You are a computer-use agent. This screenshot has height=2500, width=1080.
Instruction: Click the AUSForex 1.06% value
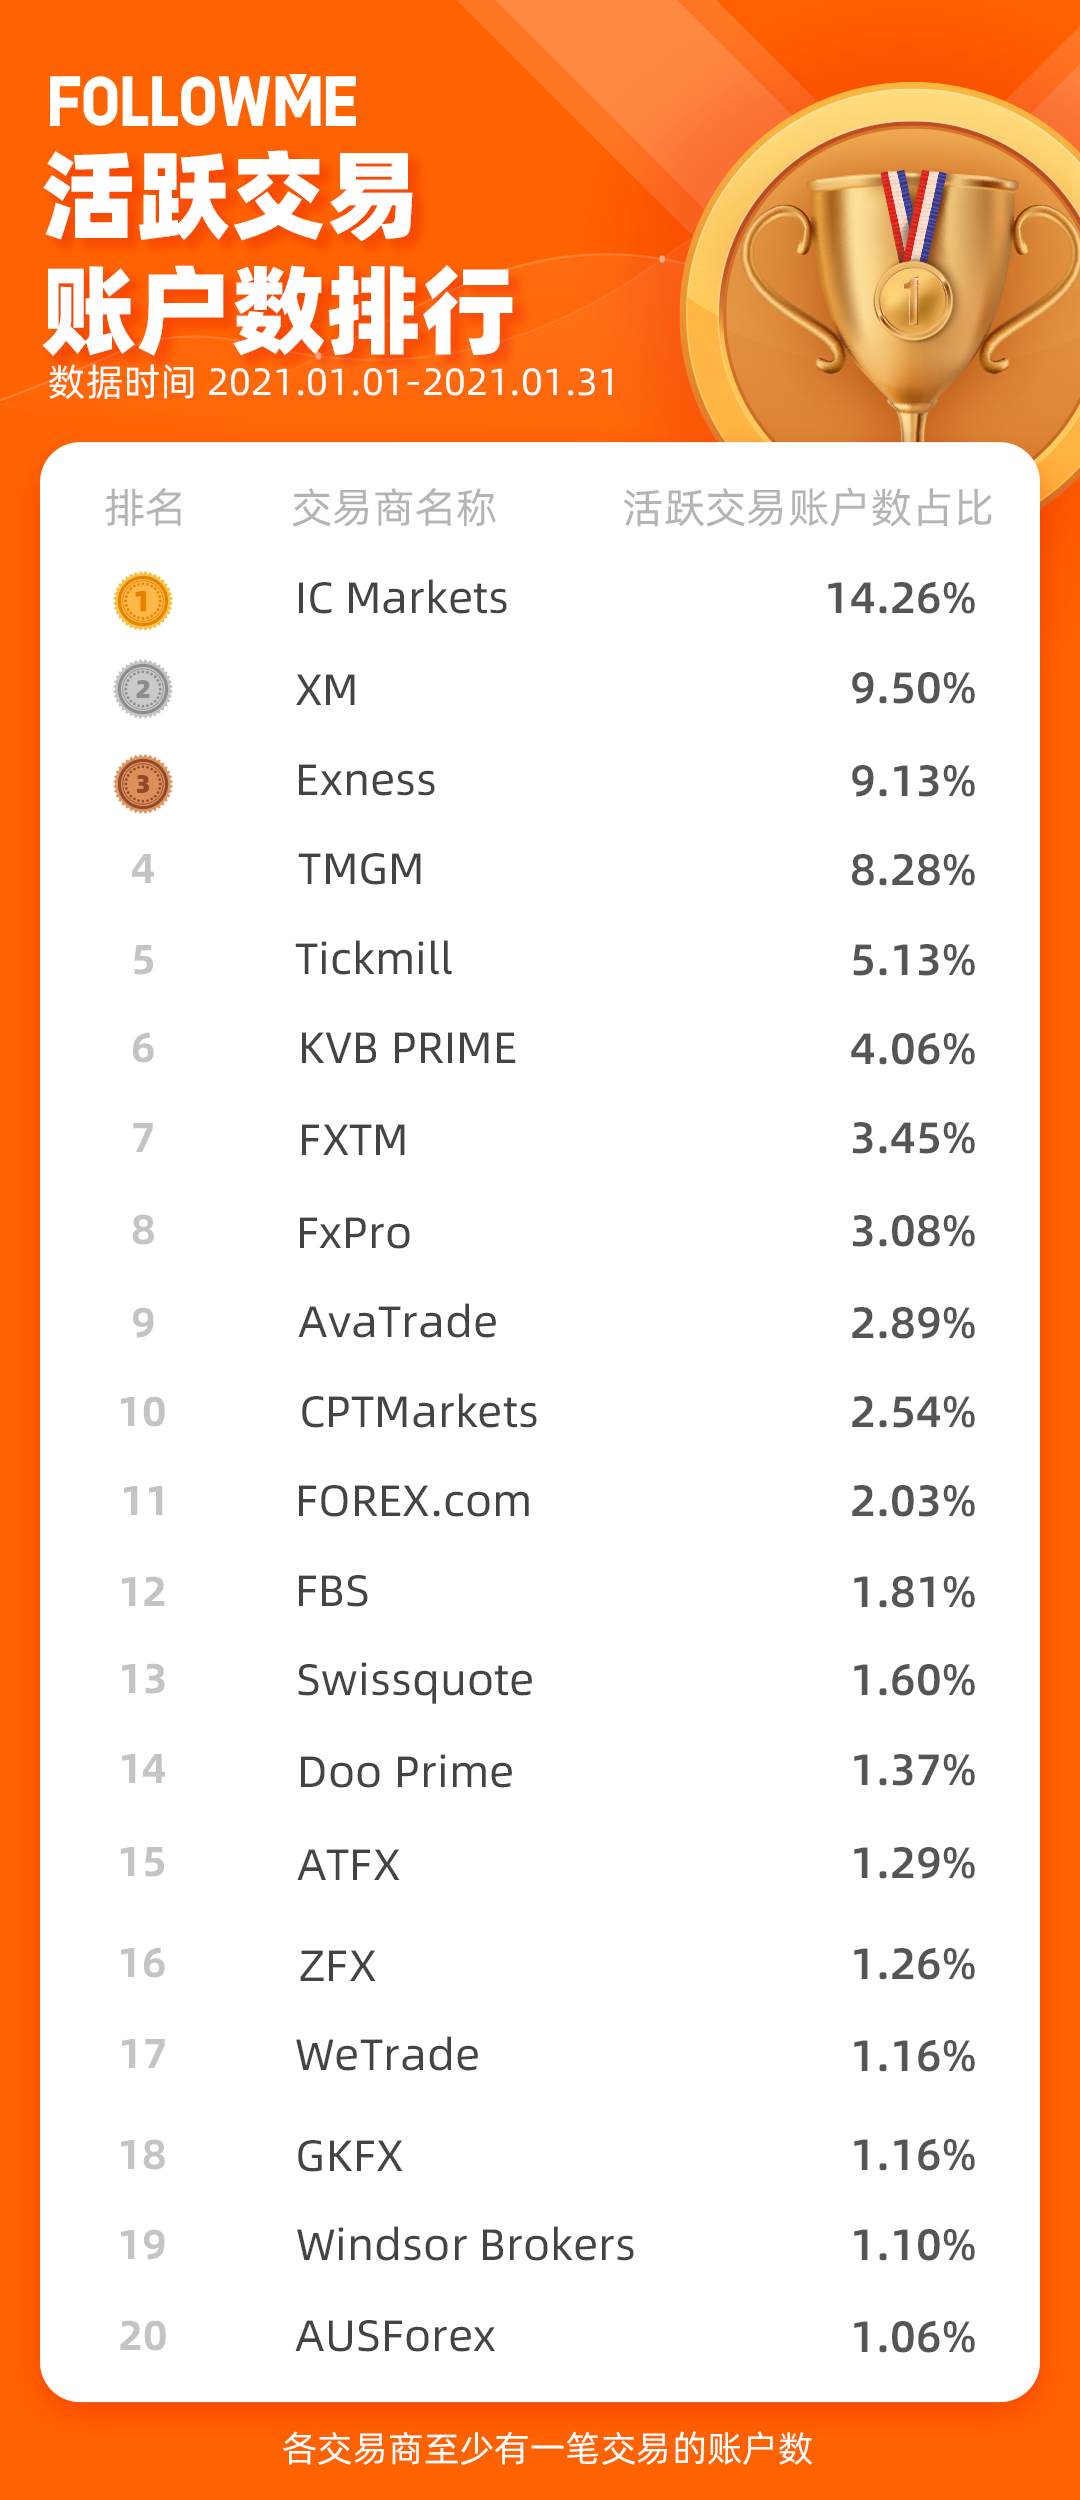pyautogui.click(x=913, y=2337)
